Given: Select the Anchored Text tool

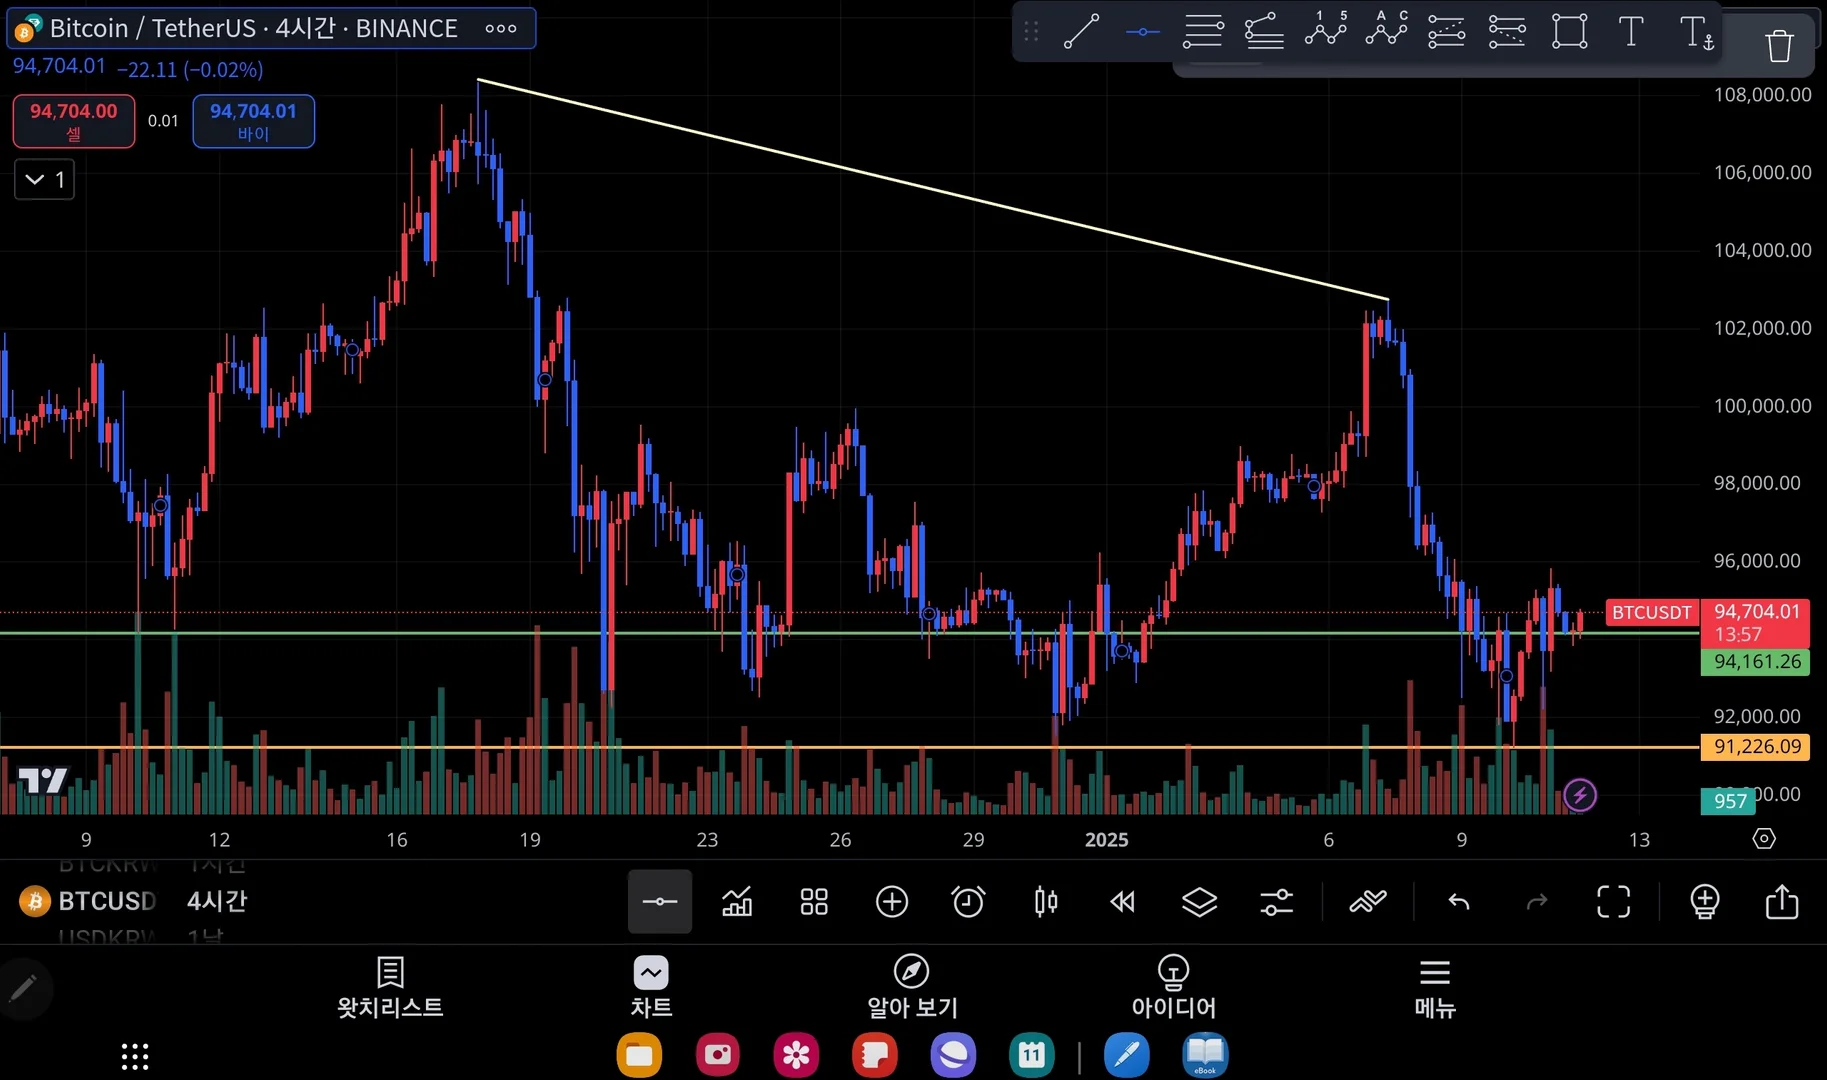Looking at the screenshot, I should 1697,33.
